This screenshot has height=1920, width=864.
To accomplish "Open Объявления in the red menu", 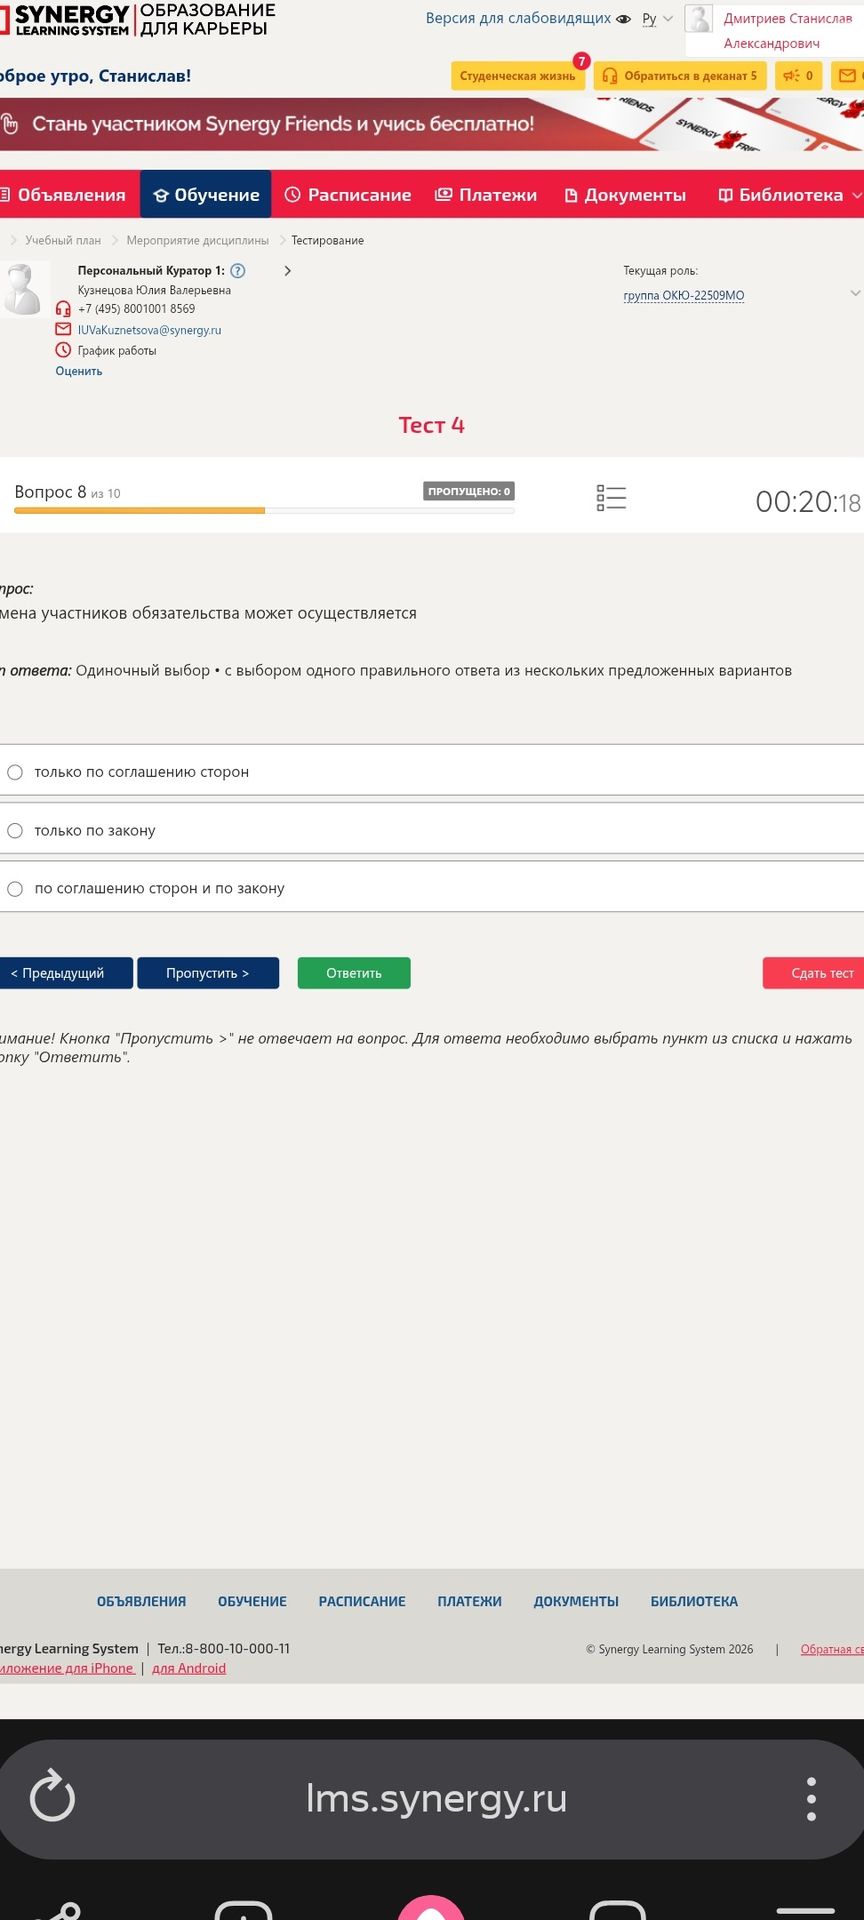I will [x=64, y=195].
